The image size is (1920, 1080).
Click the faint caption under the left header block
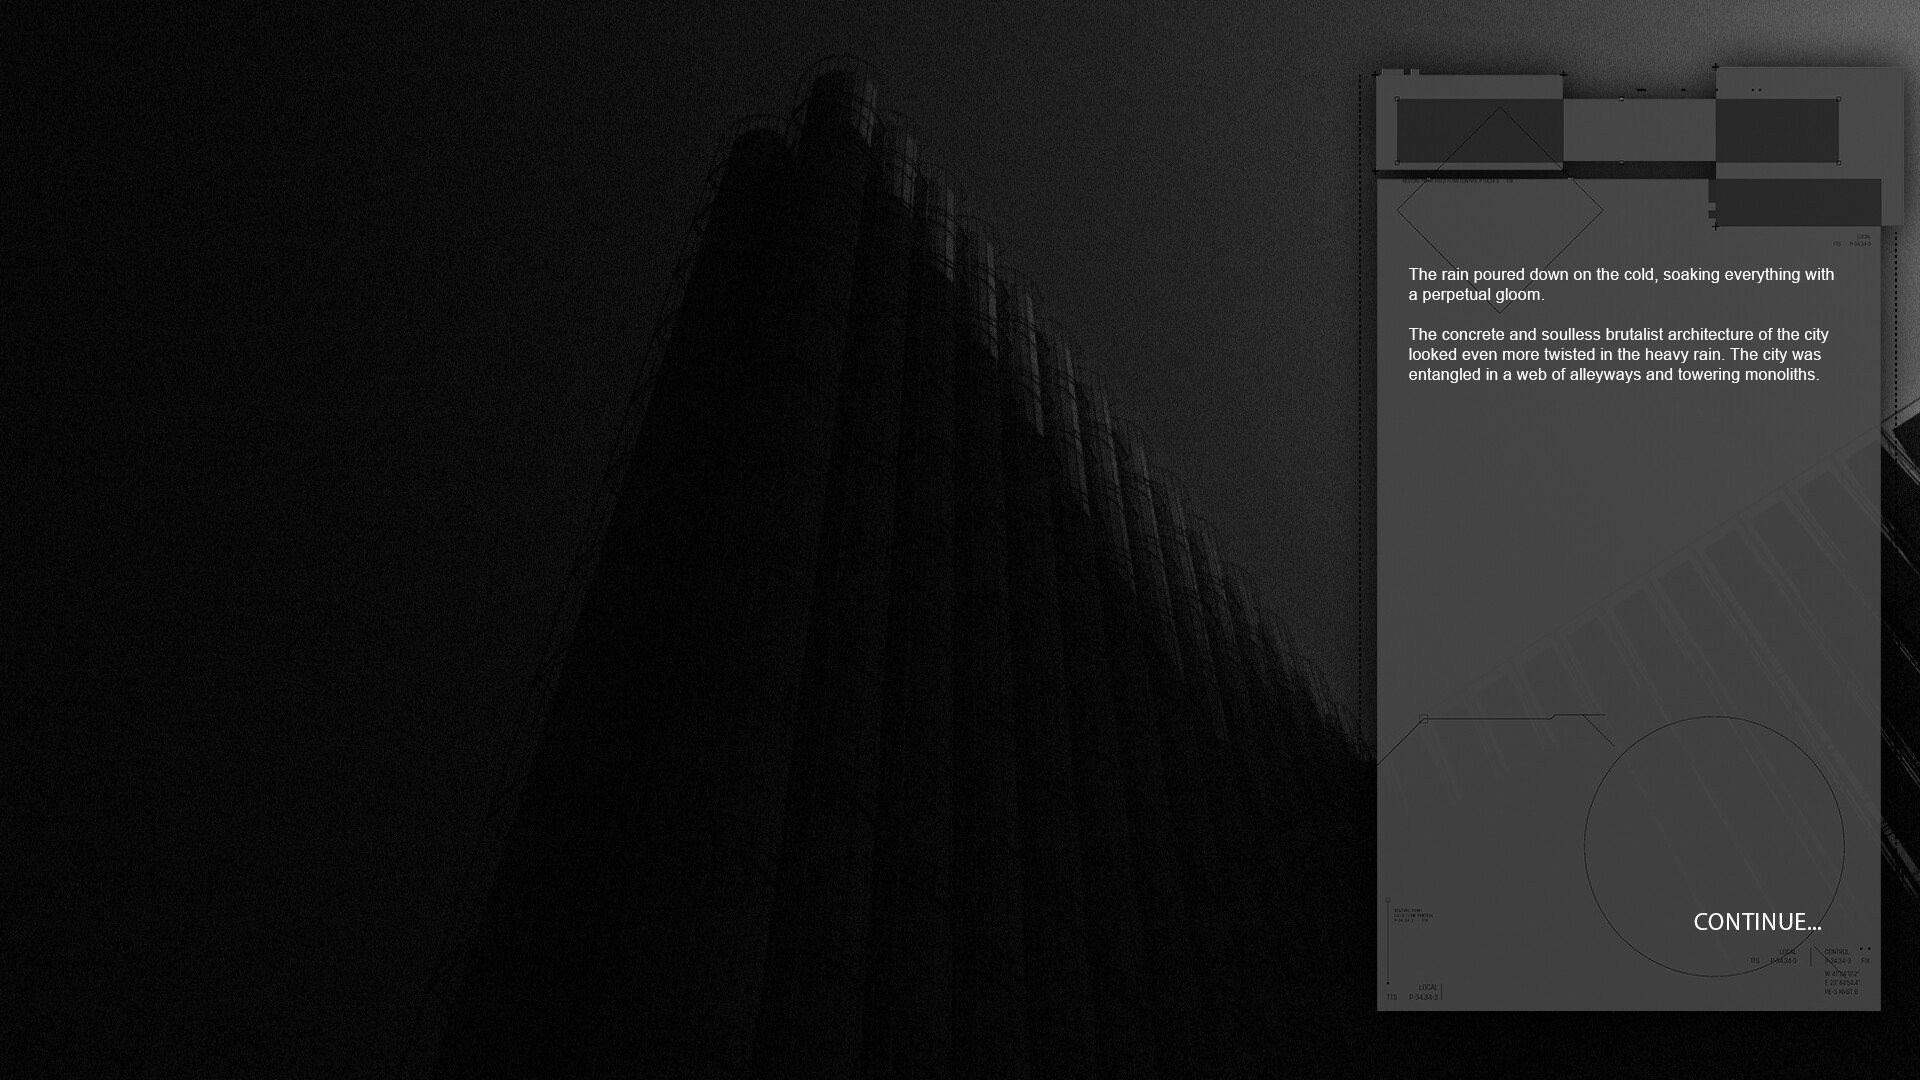pos(1456,181)
